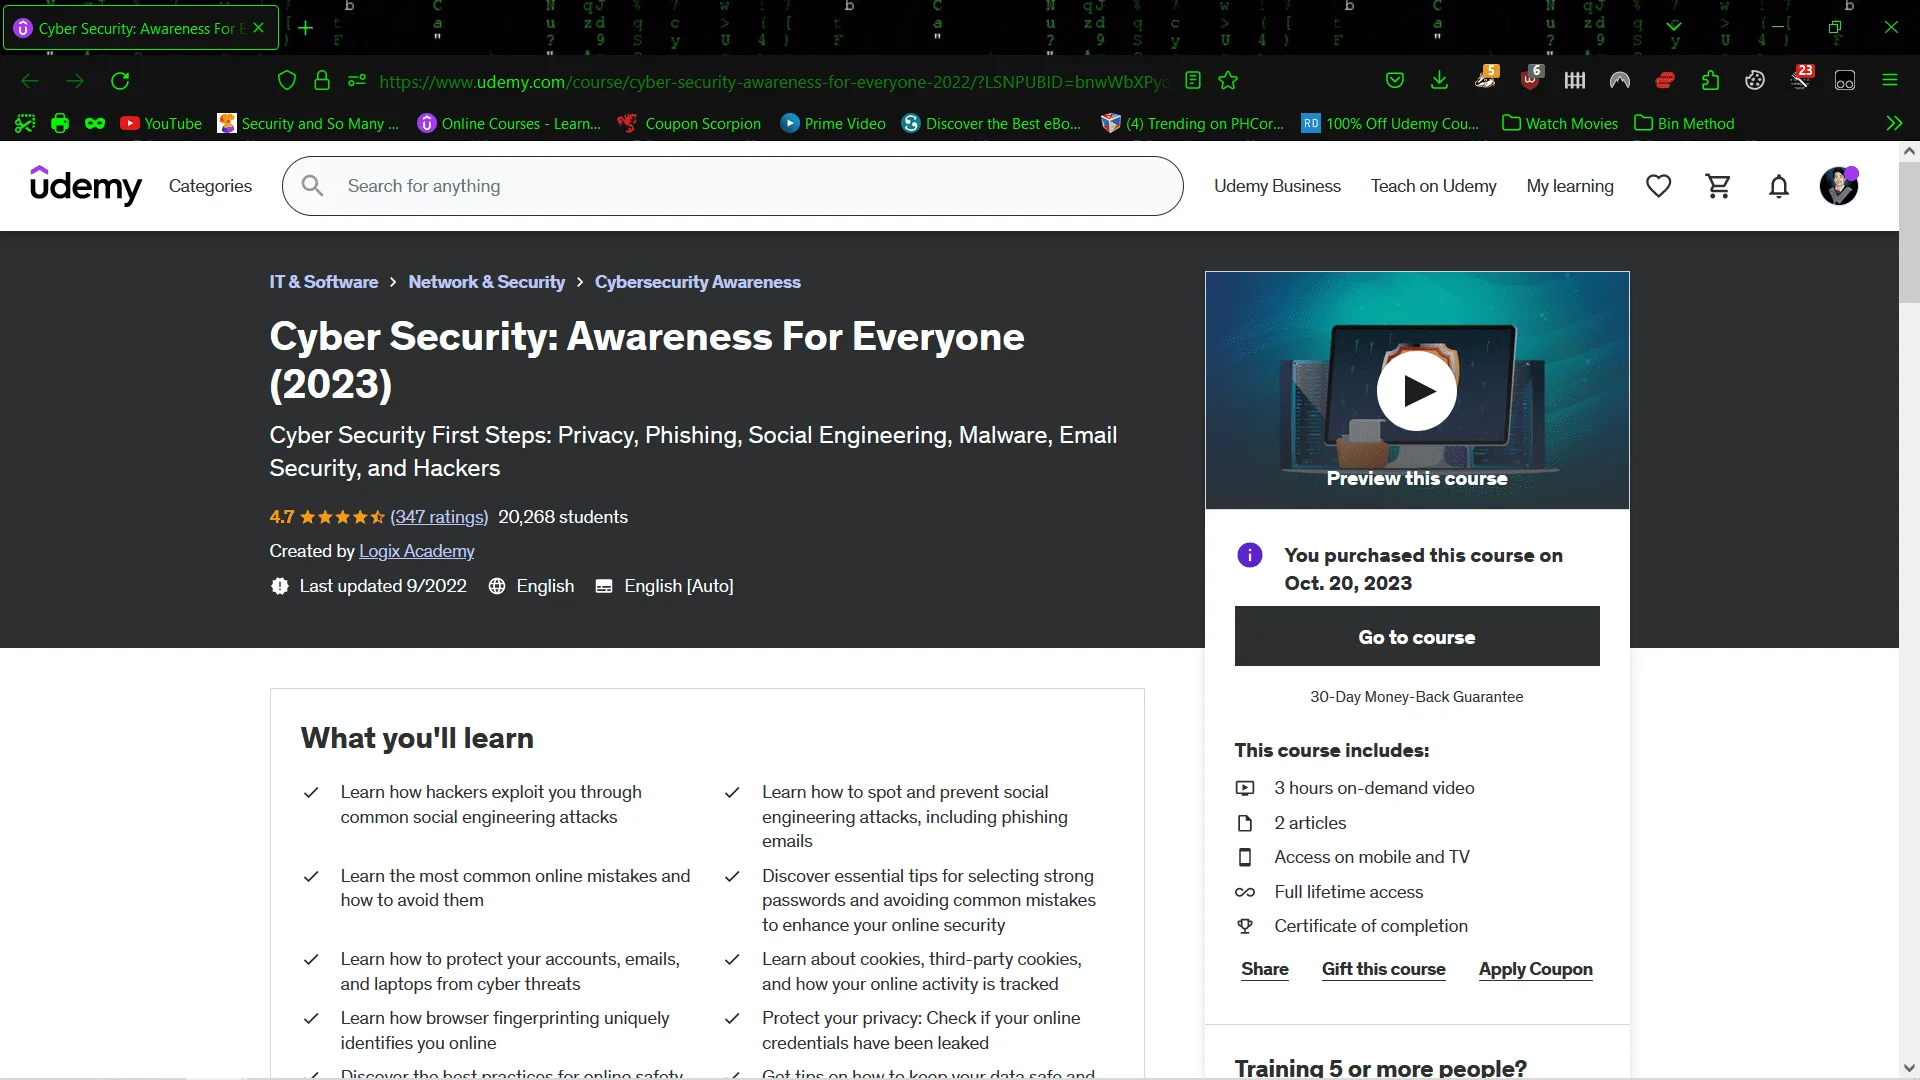Image resolution: width=1920 pixels, height=1080 pixels.
Task: Go back to the previous page
Action: click(x=30, y=81)
